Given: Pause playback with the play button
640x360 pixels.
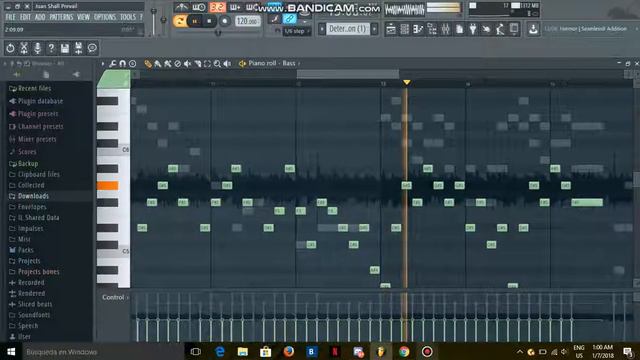Looking at the screenshot, I should click(x=195, y=21).
